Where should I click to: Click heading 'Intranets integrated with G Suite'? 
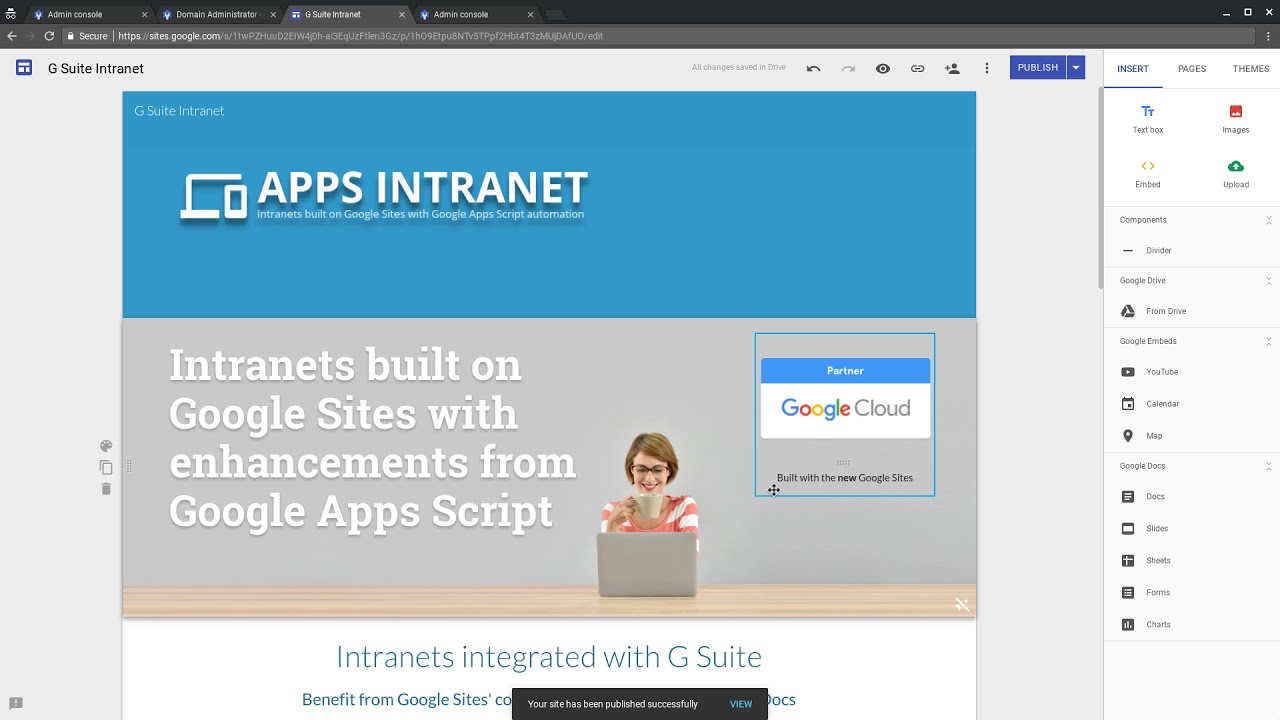(x=549, y=657)
